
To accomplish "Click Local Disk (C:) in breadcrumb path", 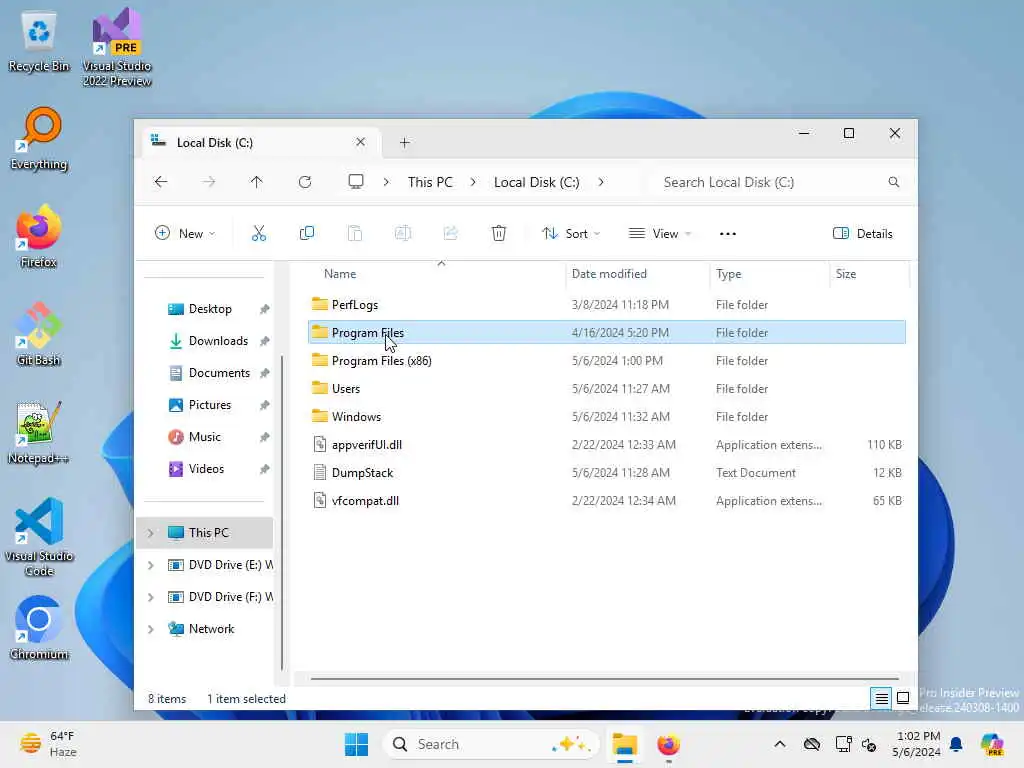I will (x=536, y=182).
